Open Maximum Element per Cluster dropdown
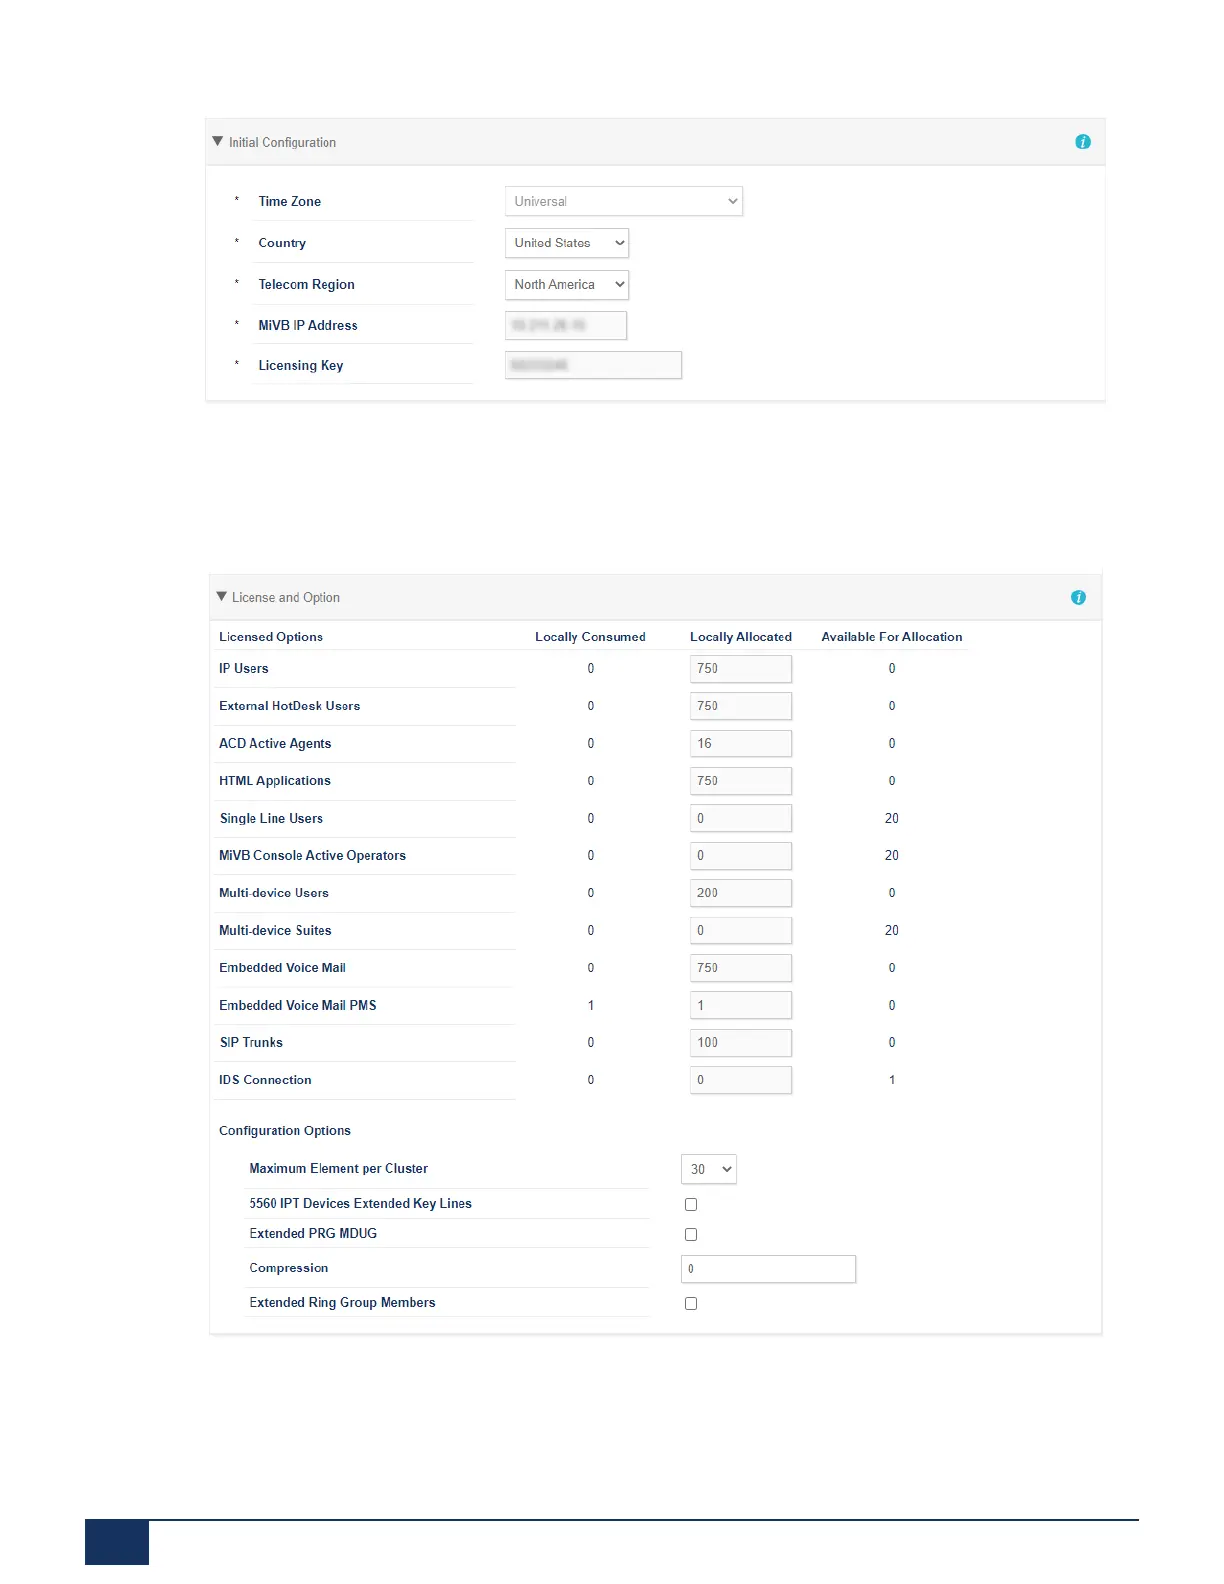1224x1584 pixels. coord(709,1169)
